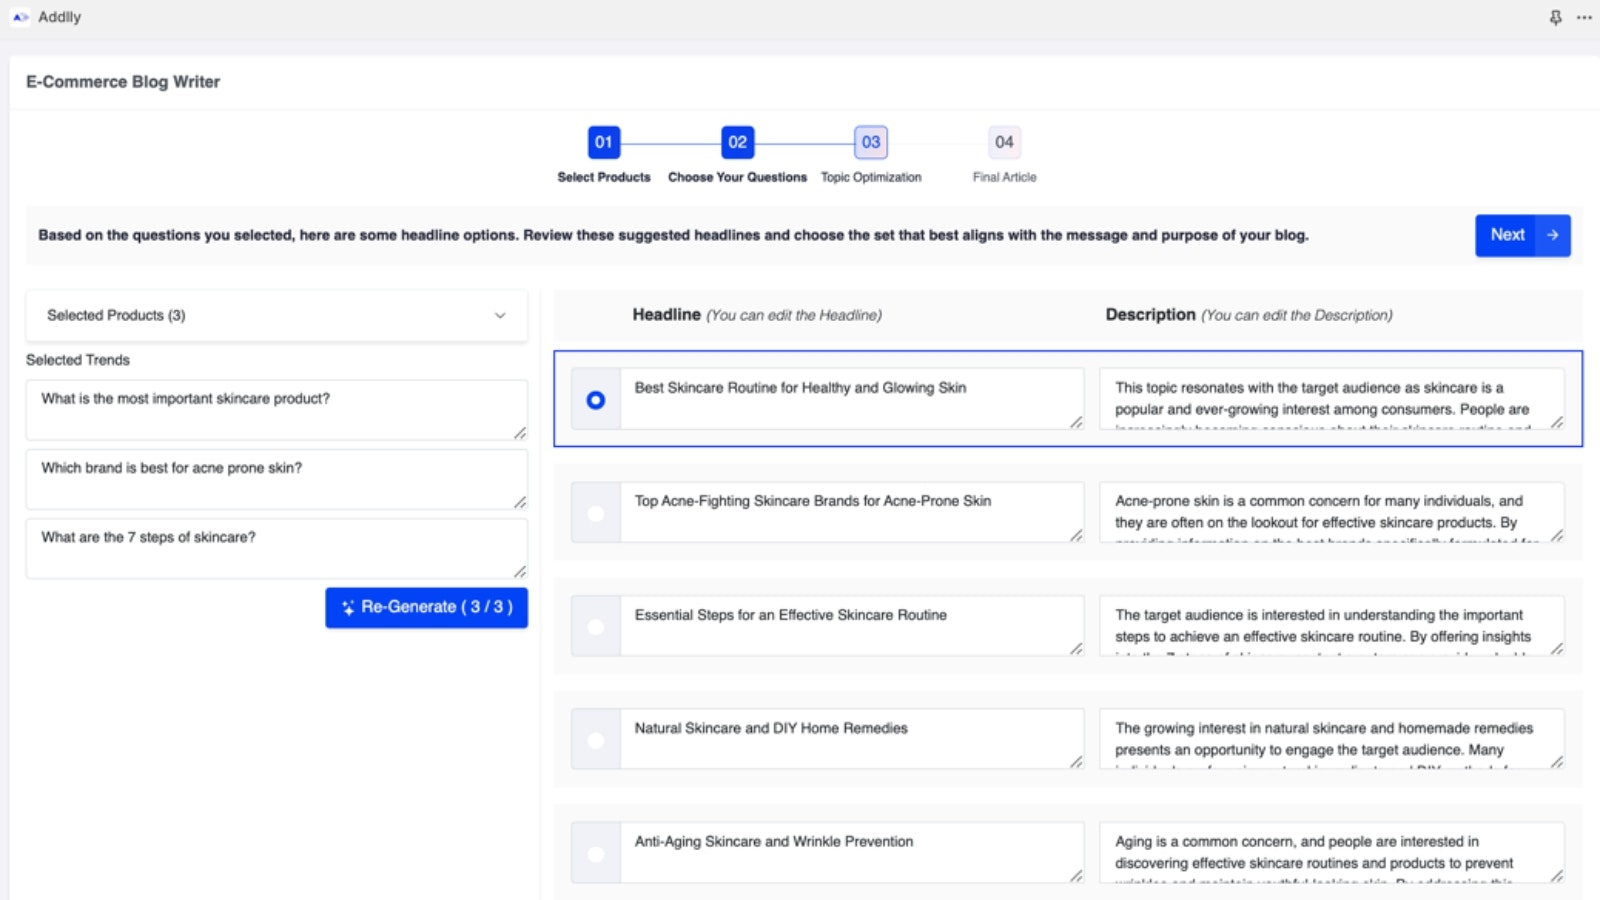The width and height of the screenshot is (1600, 900).
Task: Jump to step 04 Final Article
Action: (1004, 142)
